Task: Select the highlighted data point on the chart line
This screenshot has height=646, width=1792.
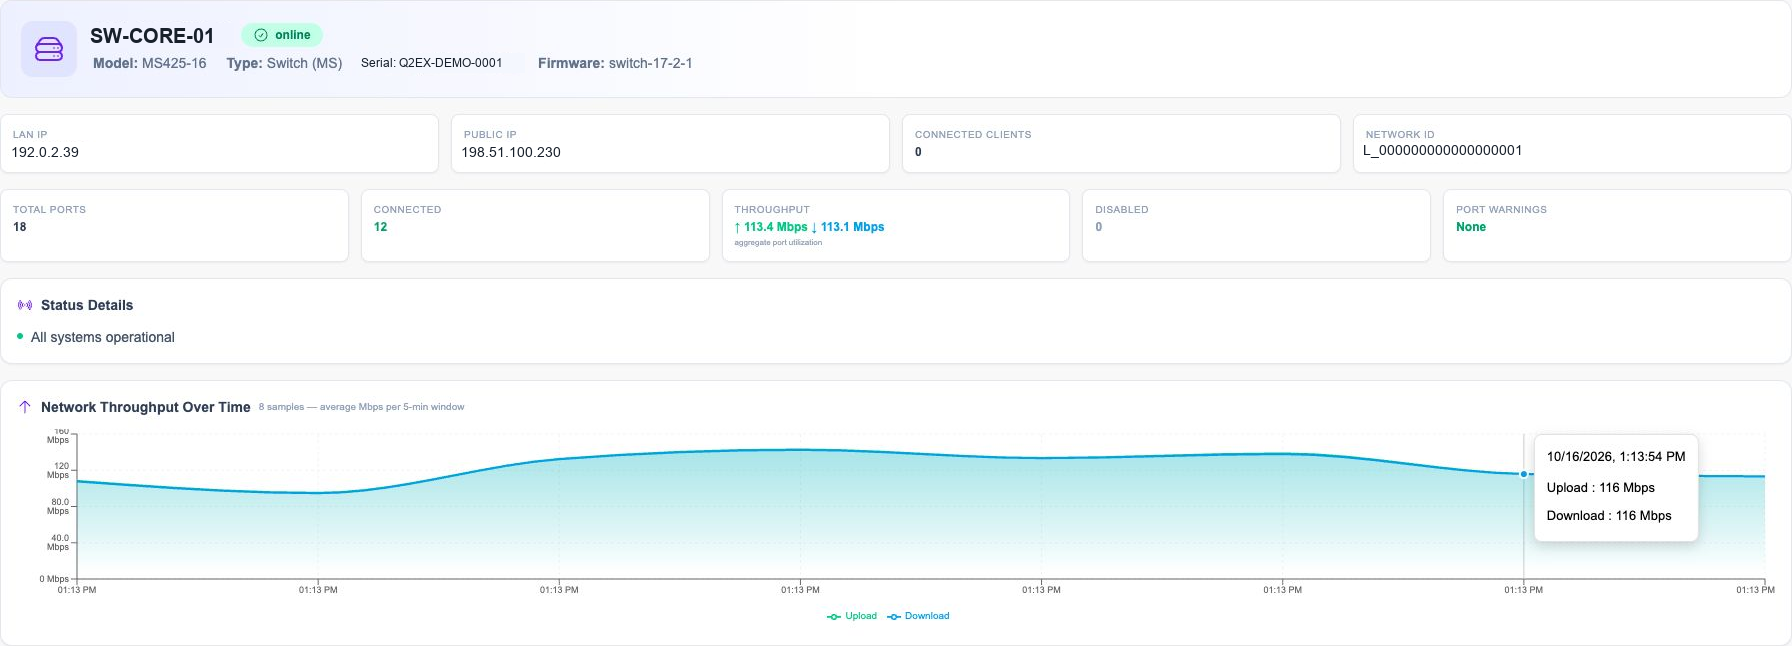Action: [x=1524, y=474]
